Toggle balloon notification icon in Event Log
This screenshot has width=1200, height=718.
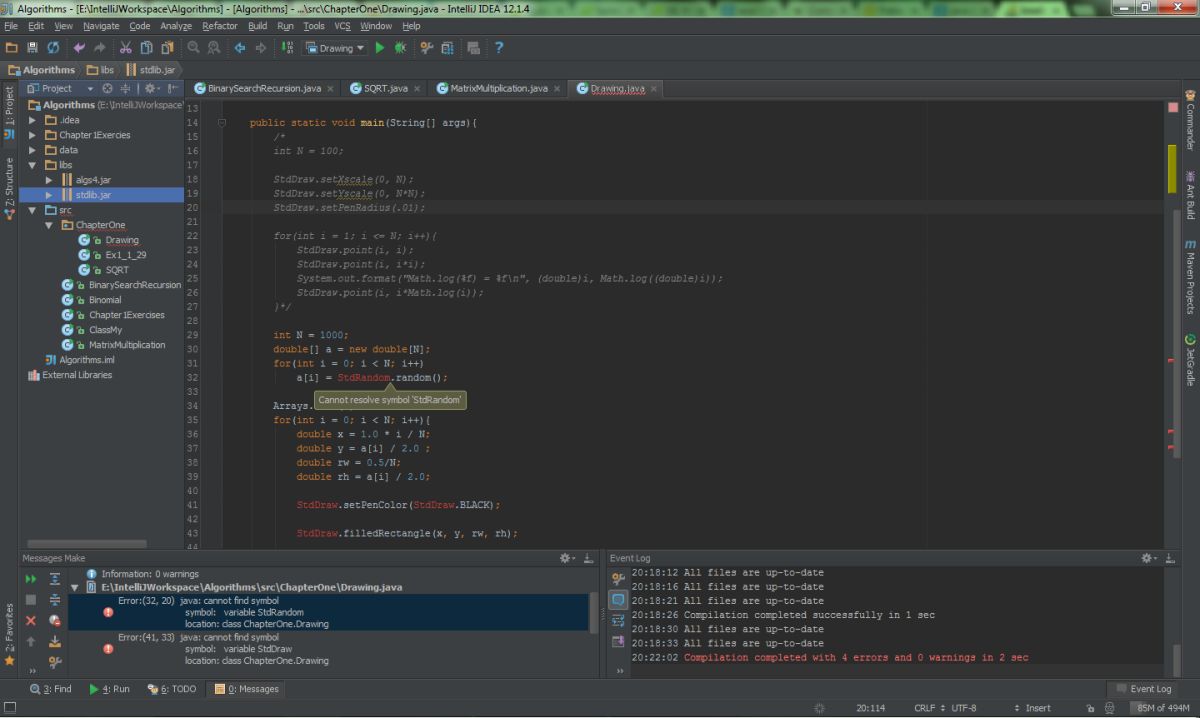click(x=618, y=599)
